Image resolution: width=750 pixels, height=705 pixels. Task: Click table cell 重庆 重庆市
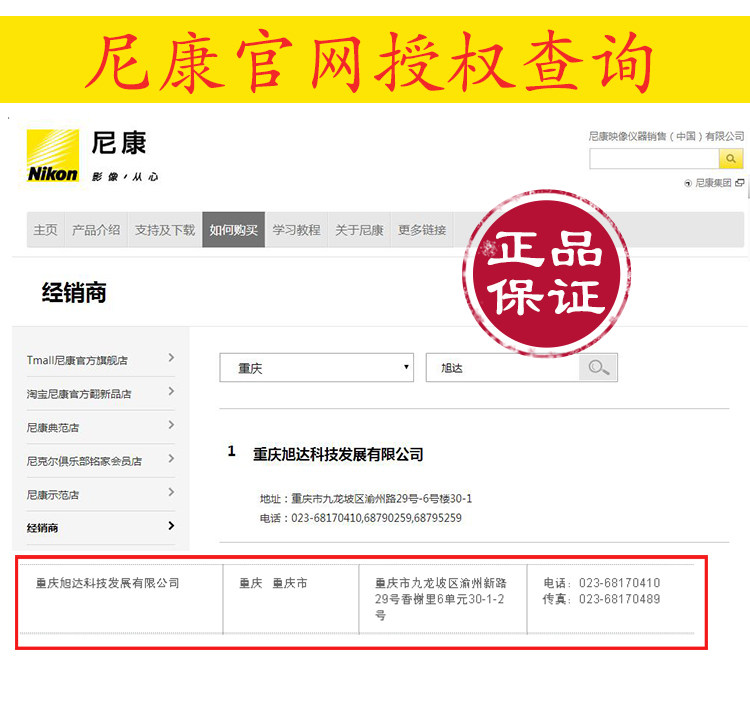(x=273, y=583)
